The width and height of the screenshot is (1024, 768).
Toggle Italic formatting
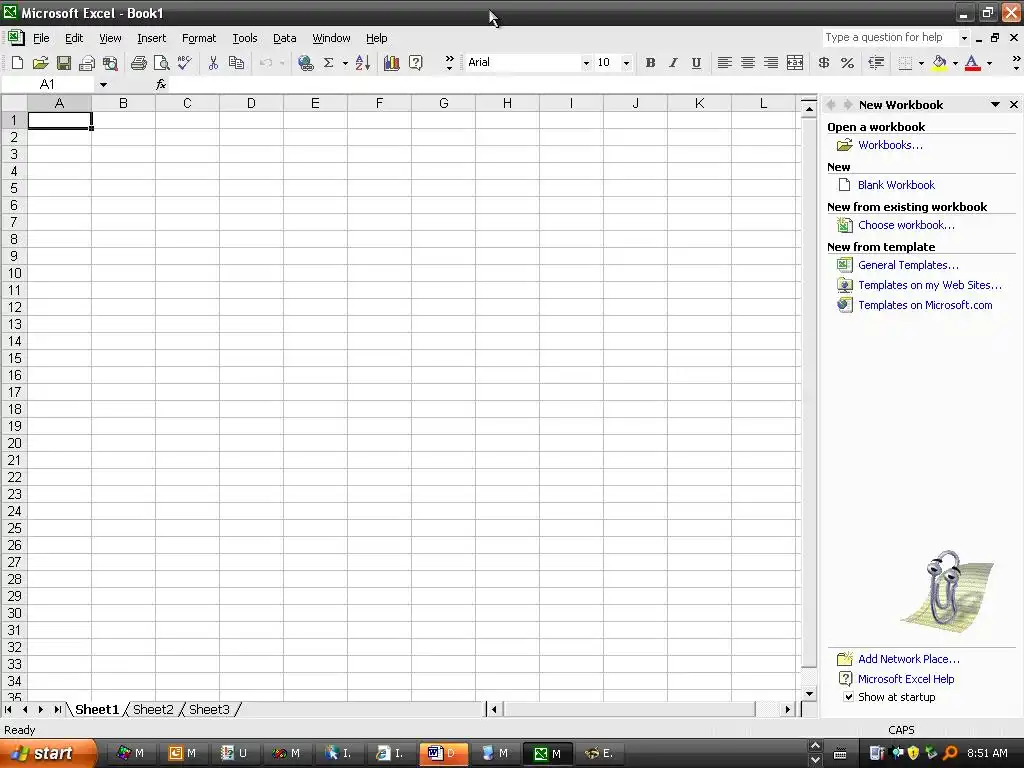click(x=673, y=63)
